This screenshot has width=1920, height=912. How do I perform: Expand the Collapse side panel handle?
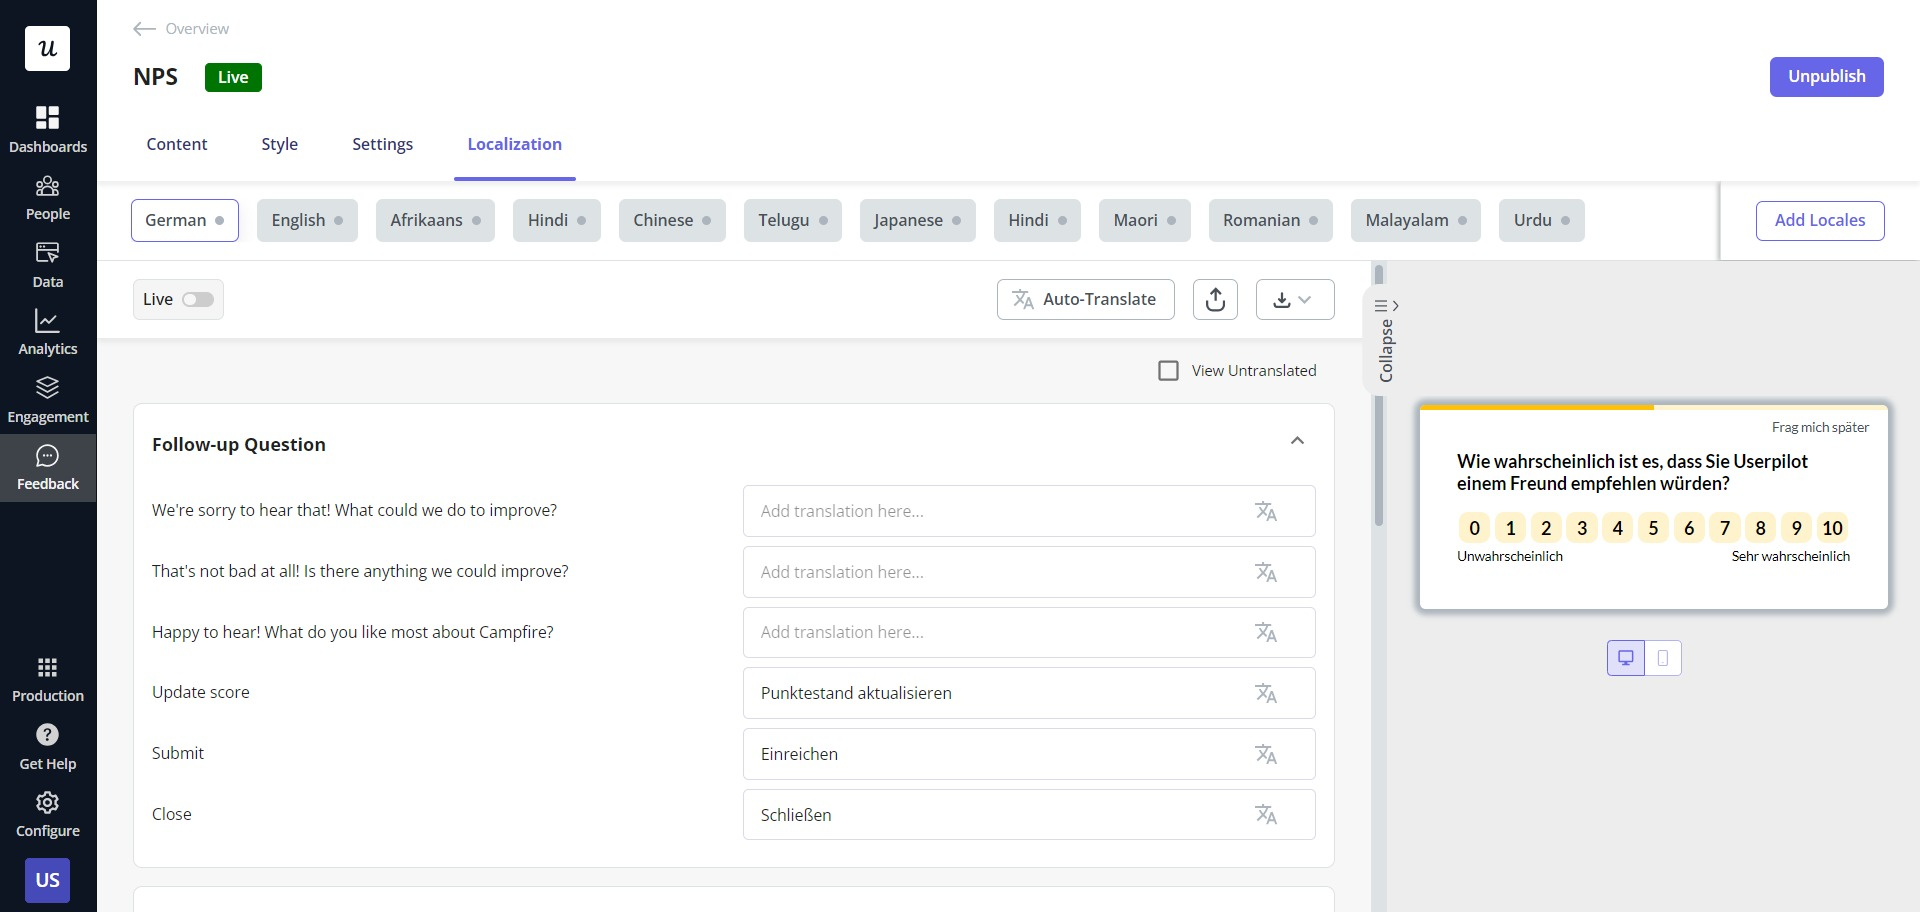coord(1387,340)
